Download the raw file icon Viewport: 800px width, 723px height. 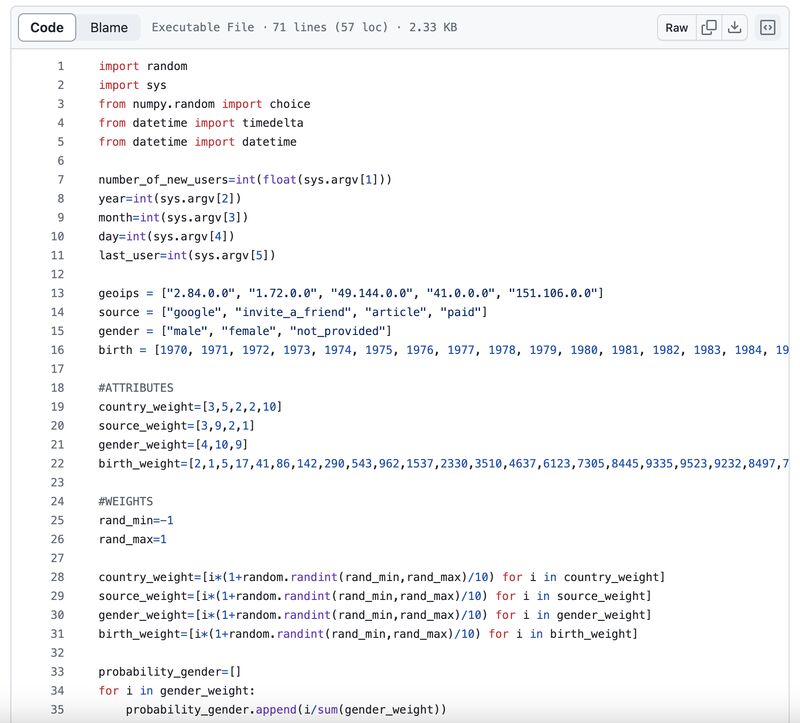pyautogui.click(x=734, y=28)
